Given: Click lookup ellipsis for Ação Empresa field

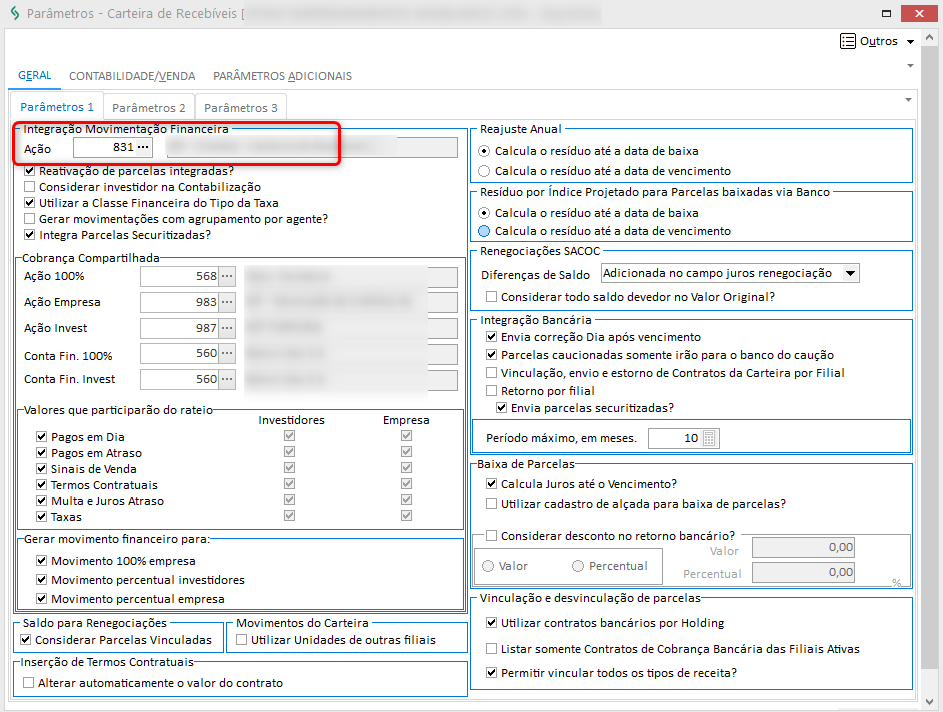Looking at the screenshot, I should coord(227,302).
